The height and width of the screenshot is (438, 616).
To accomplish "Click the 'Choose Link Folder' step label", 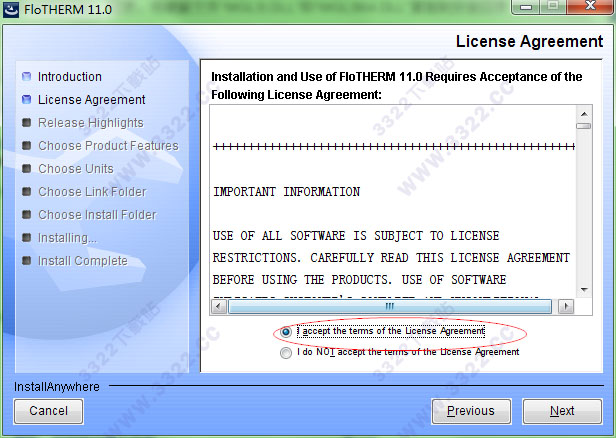I will click(x=92, y=192).
